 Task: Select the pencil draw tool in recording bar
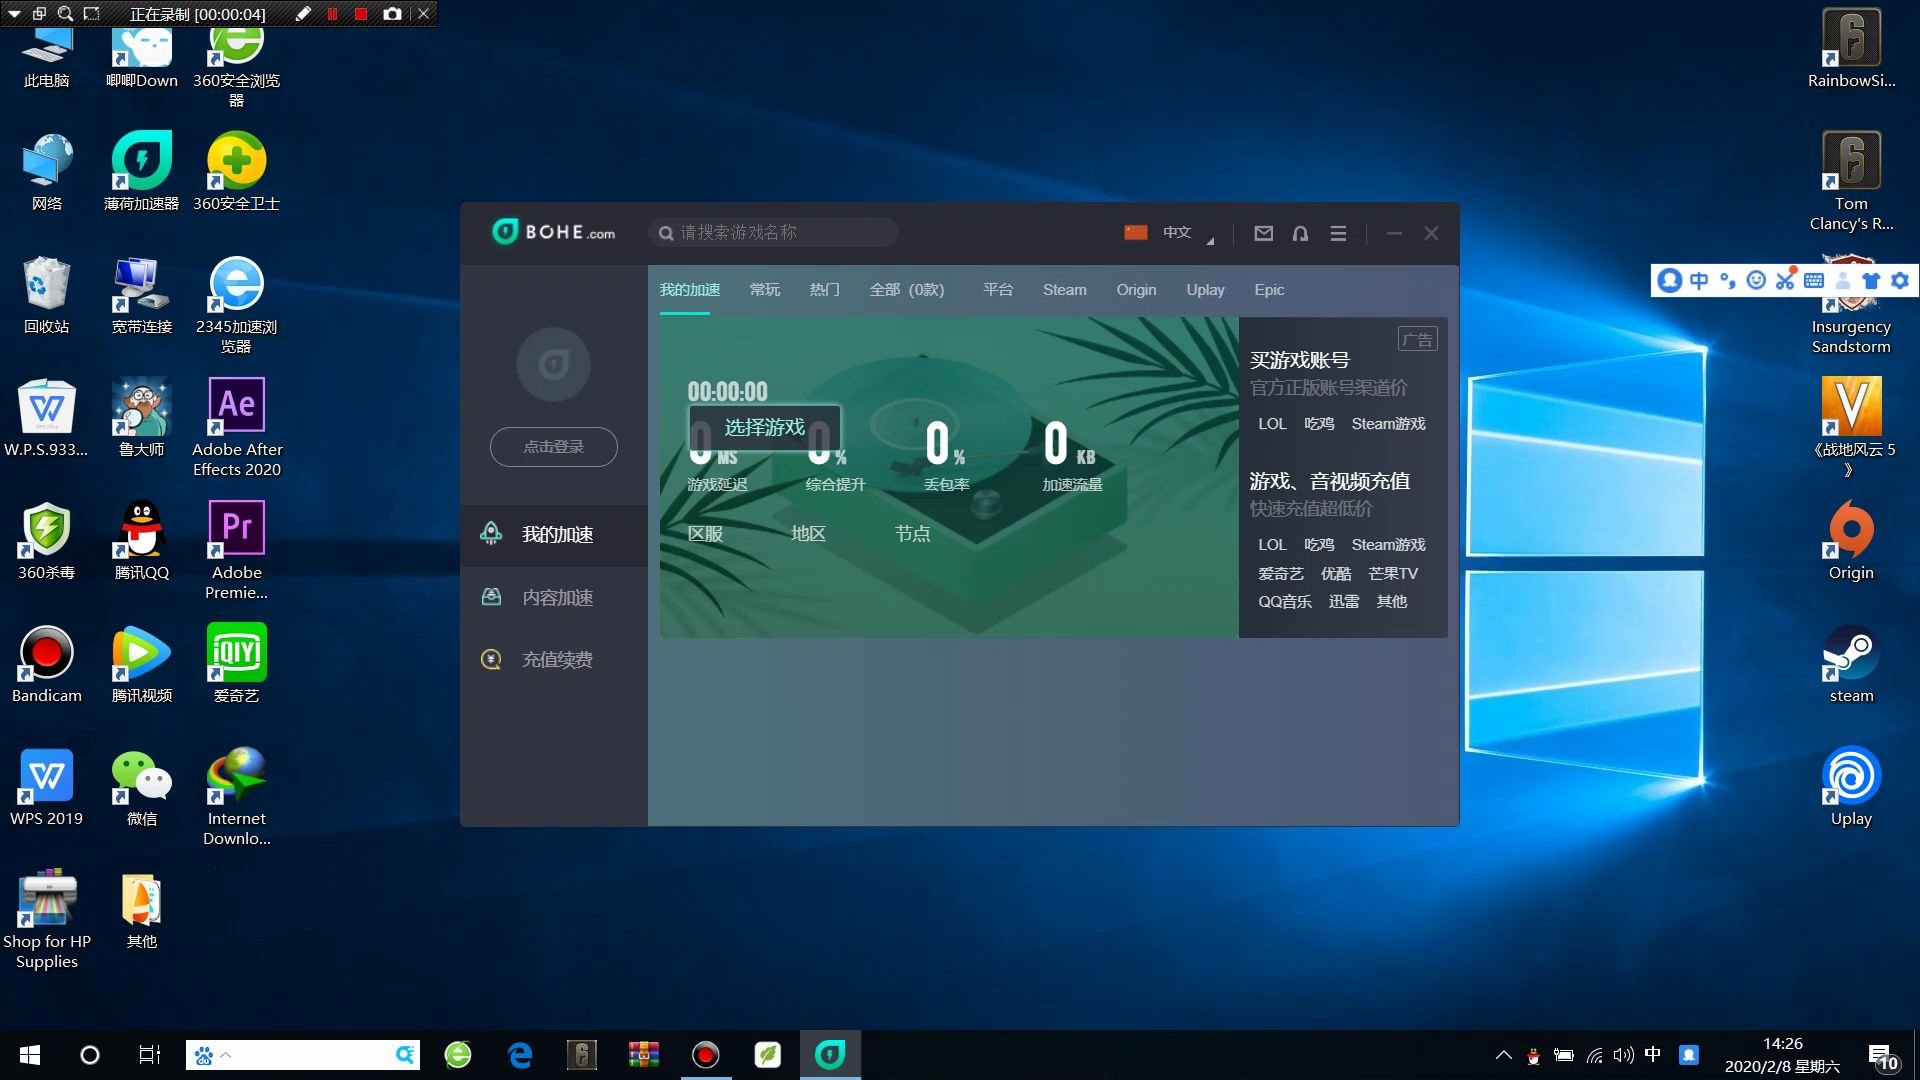pos(303,14)
